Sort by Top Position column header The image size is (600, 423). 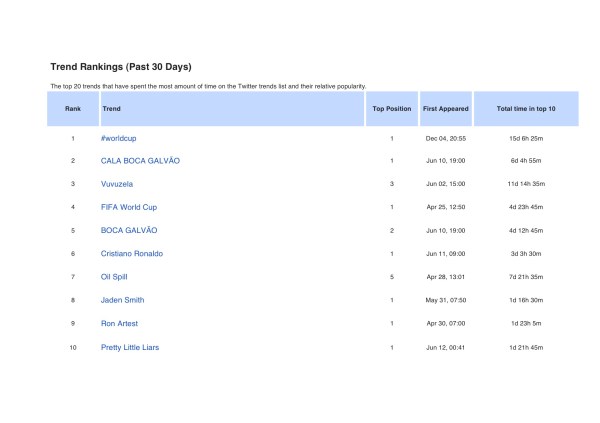(x=391, y=107)
